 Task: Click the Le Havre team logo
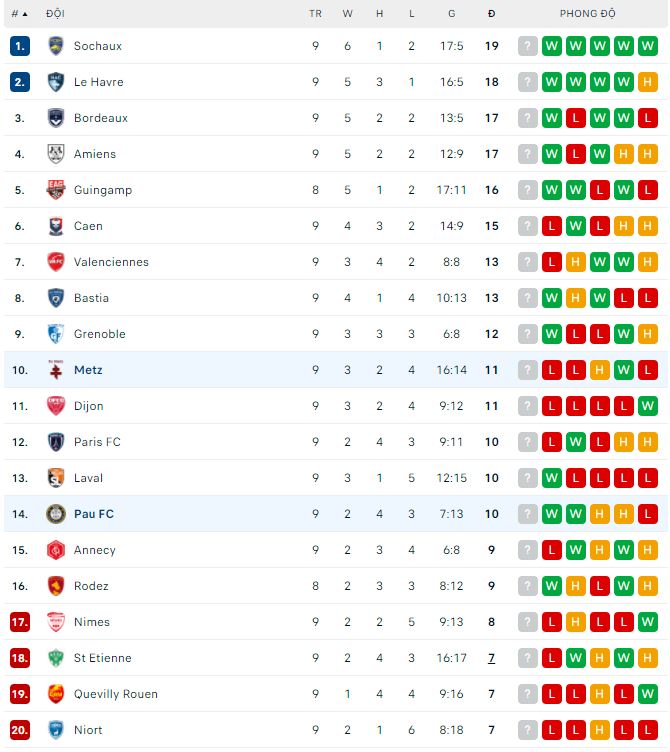tap(56, 82)
